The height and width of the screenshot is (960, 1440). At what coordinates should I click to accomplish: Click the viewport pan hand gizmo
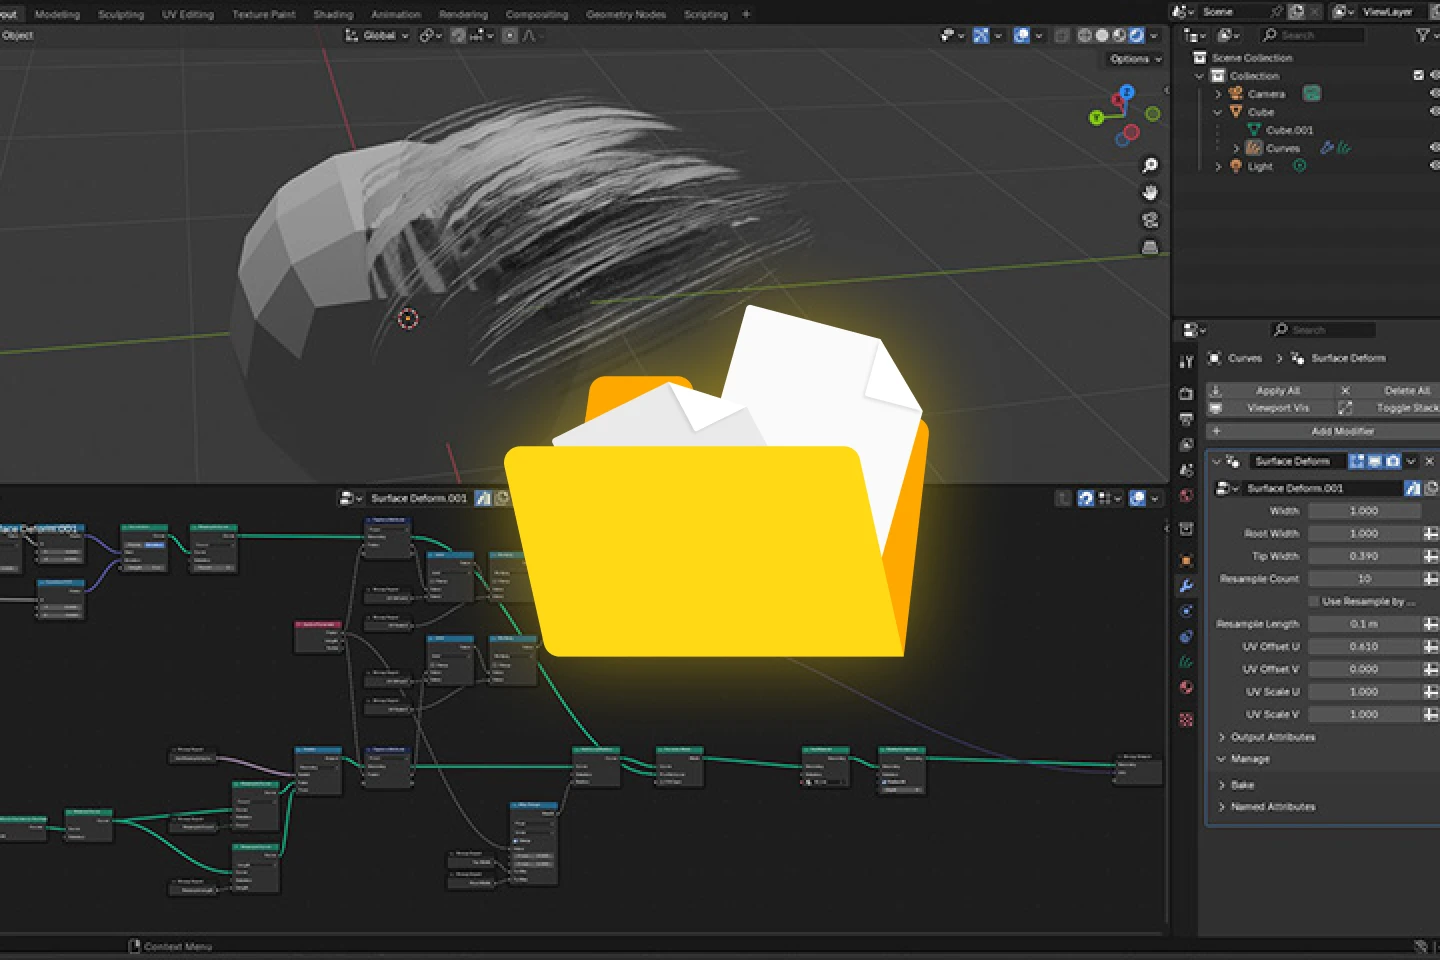(1150, 192)
